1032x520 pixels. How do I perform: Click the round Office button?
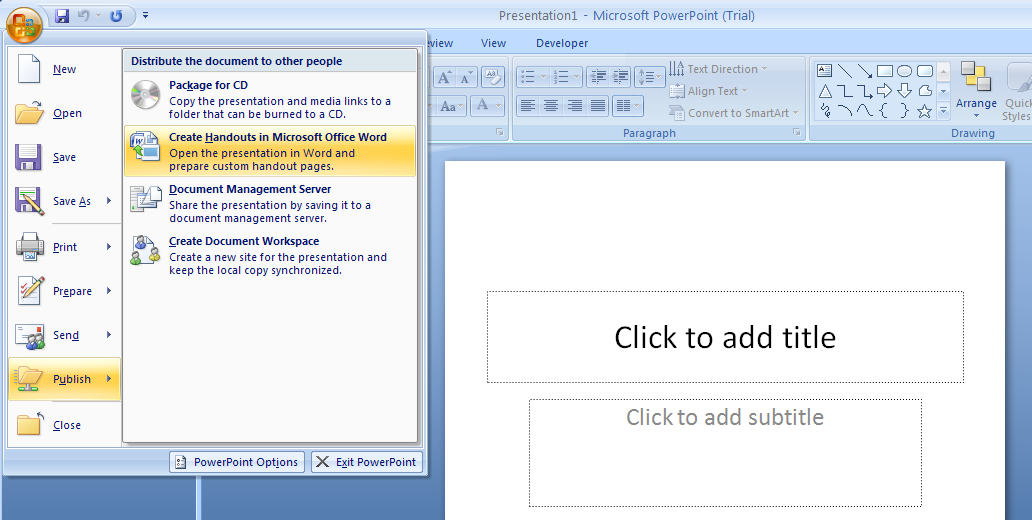coord(24,25)
